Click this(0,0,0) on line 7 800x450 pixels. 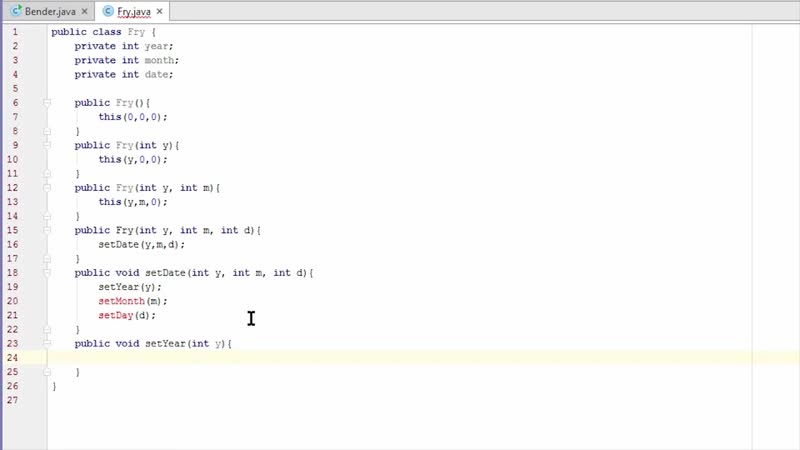point(133,117)
